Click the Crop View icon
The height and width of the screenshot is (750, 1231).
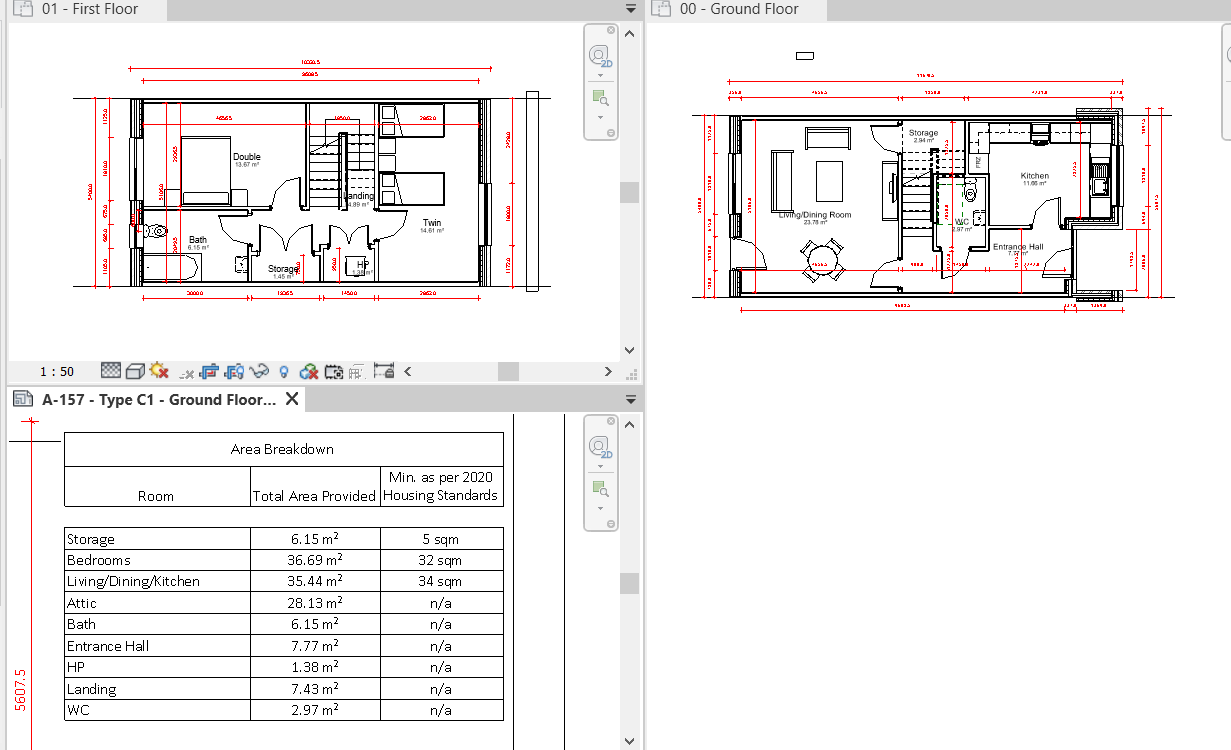click(x=208, y=371)
